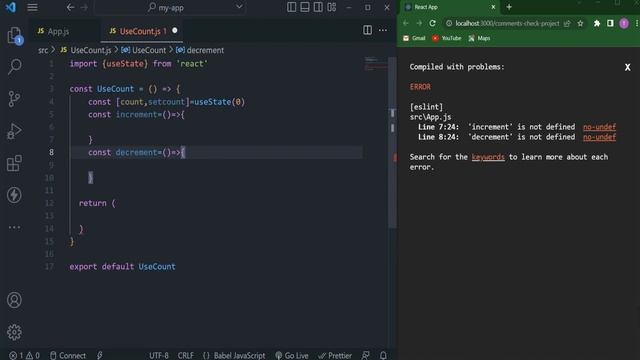640x360 pixels.
Task: Follow the keywords link in error overlay
Action: click(x=488, y=157)
